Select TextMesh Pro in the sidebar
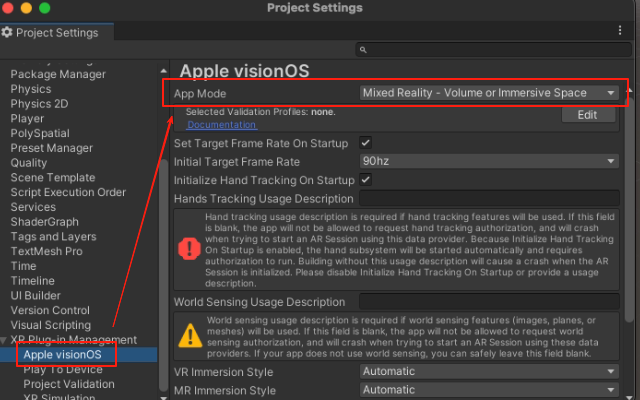Image resolution: width=640 pixels, height=400 pixels. (x=47, y=251)
